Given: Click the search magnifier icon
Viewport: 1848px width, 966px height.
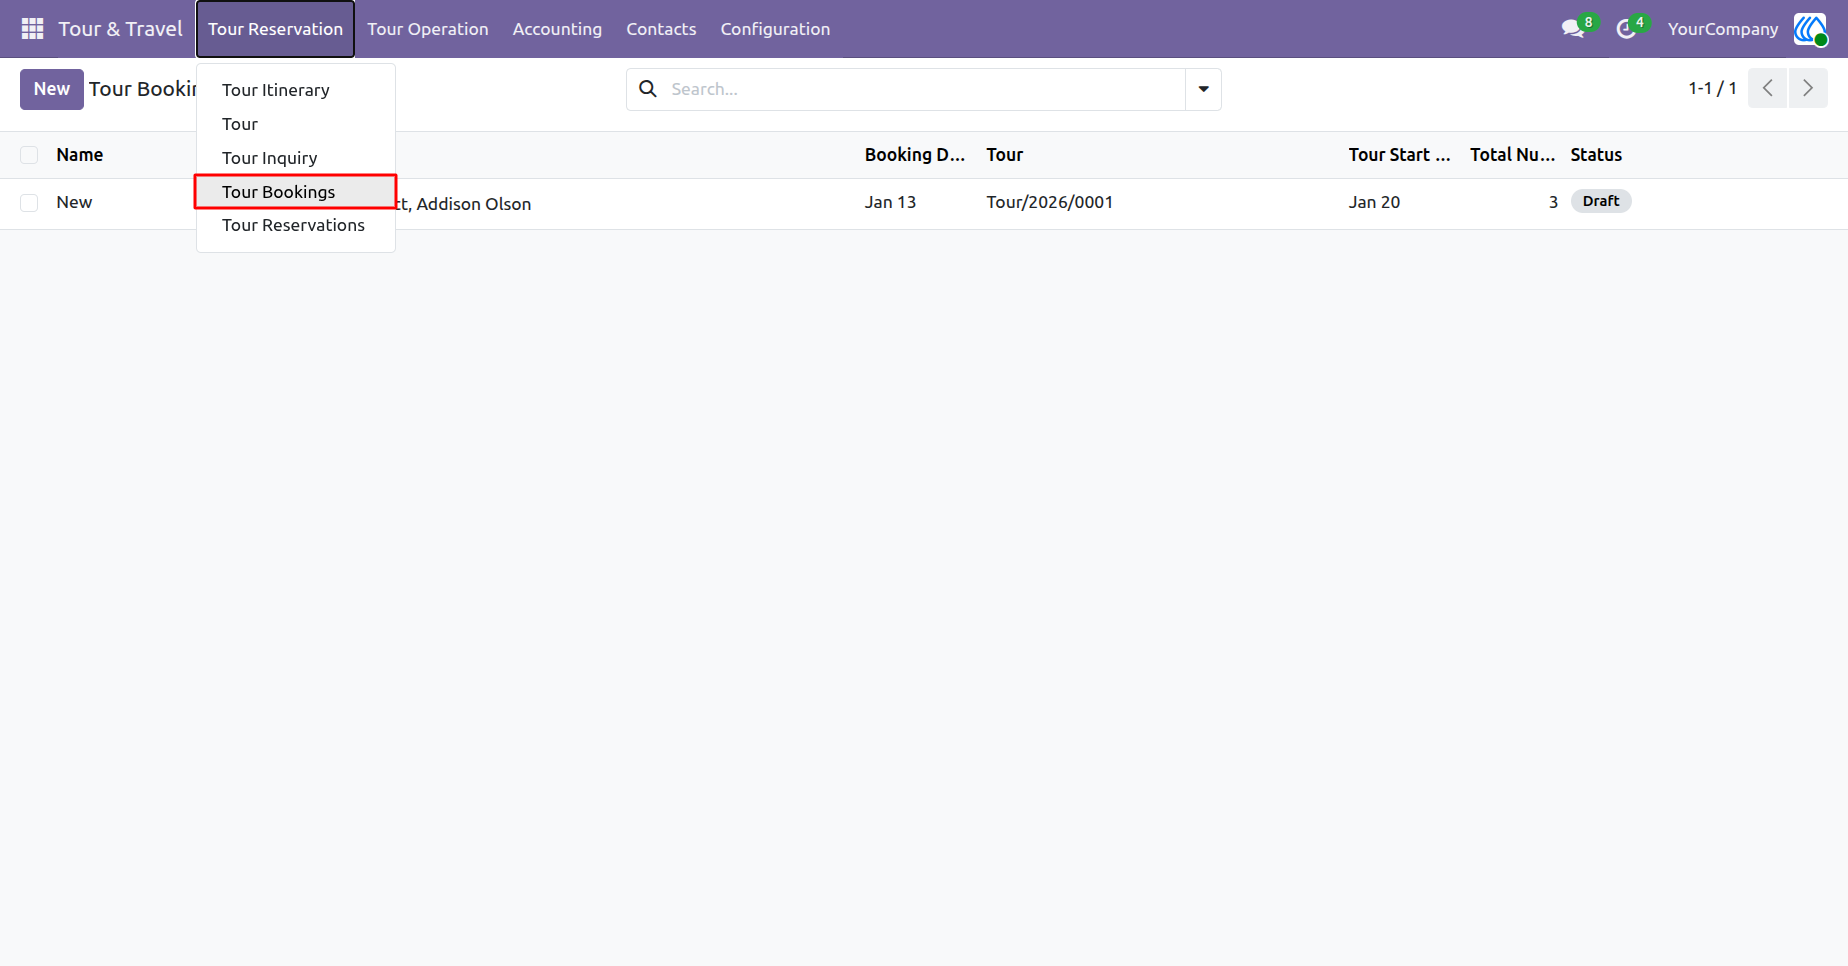Looking at the screenshot, I should click(648, 89).
